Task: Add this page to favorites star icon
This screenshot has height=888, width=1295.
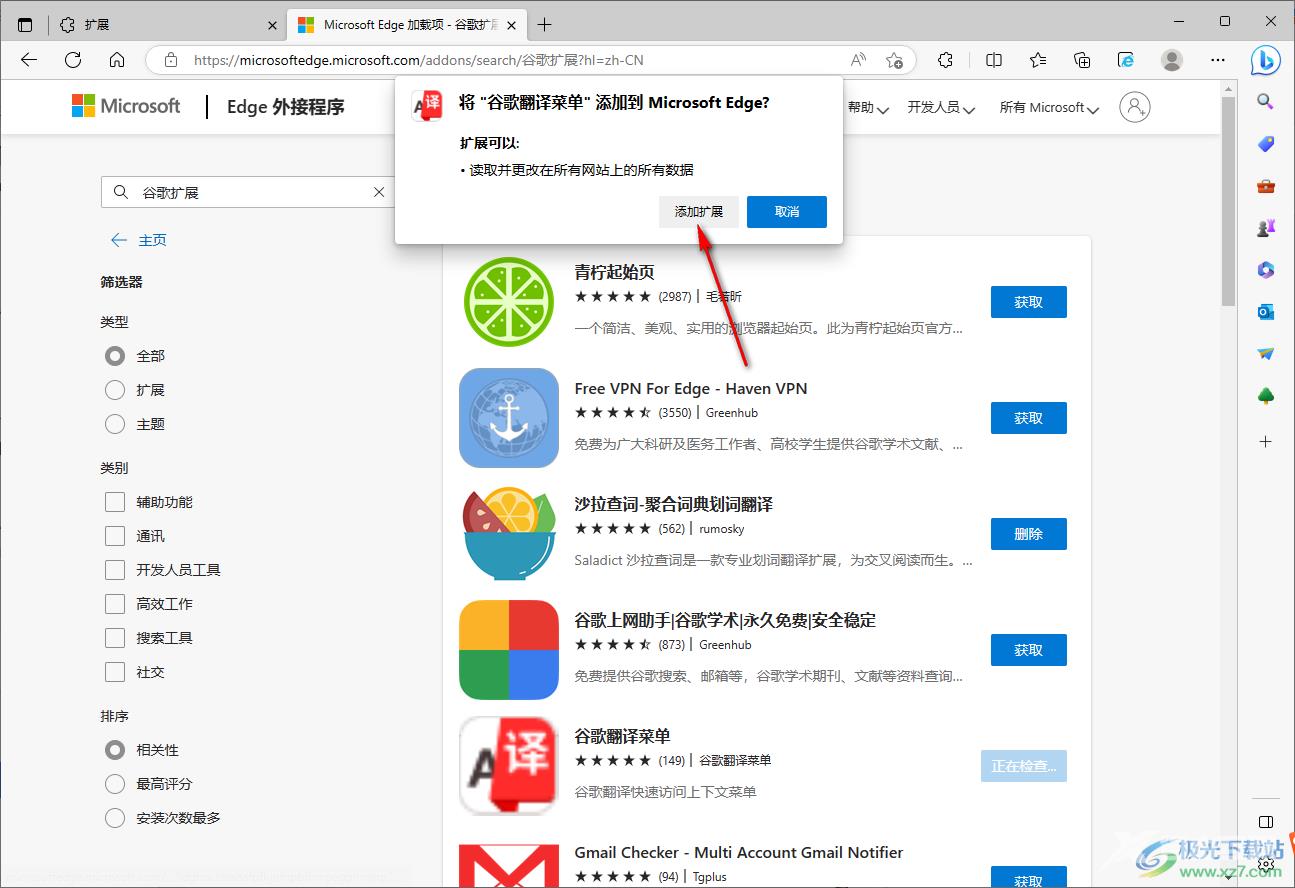Action: click(x=894, y=60)
